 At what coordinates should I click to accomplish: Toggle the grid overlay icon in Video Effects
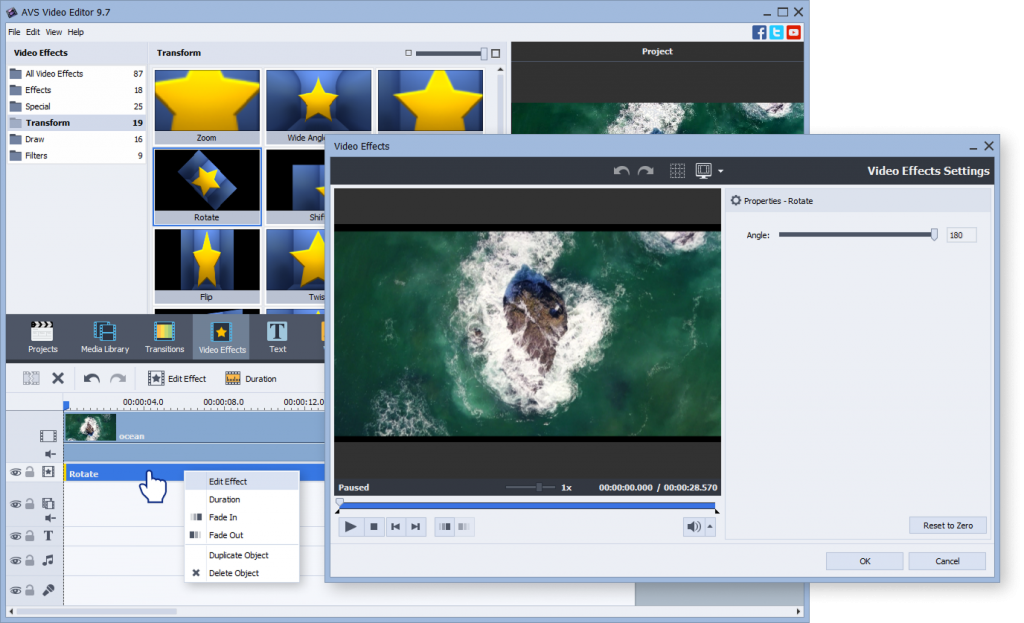[677, 171]
